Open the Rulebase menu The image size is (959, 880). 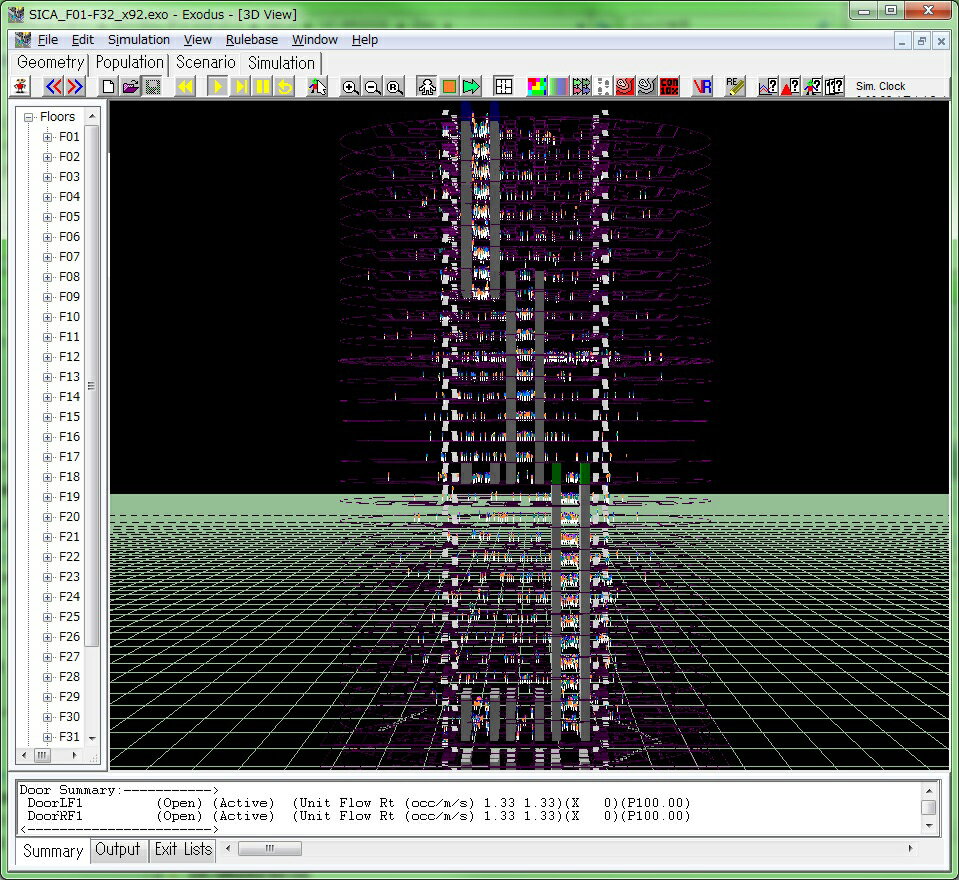251,40
